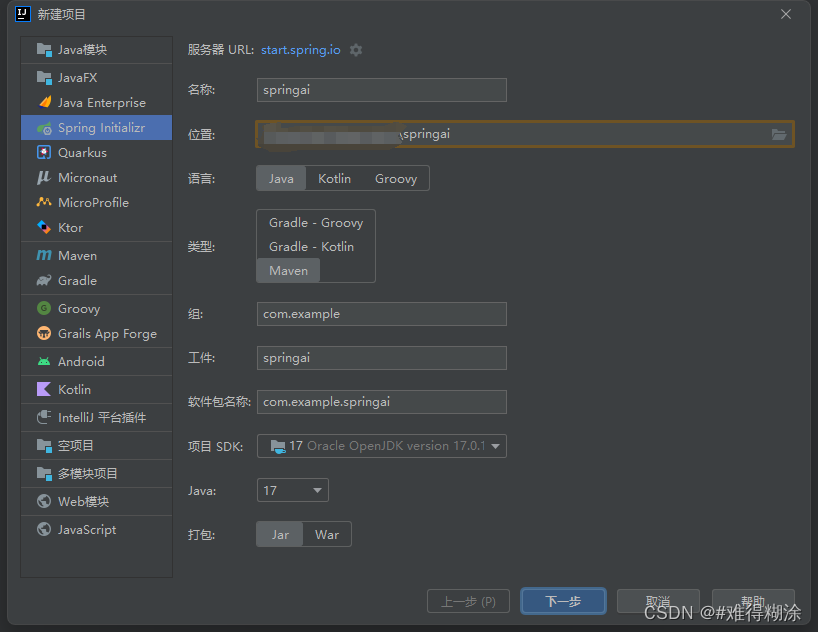Choose Gradle - Kotlin build type
This screenshot has width=818, height=632.
click(x=311, y=246)
